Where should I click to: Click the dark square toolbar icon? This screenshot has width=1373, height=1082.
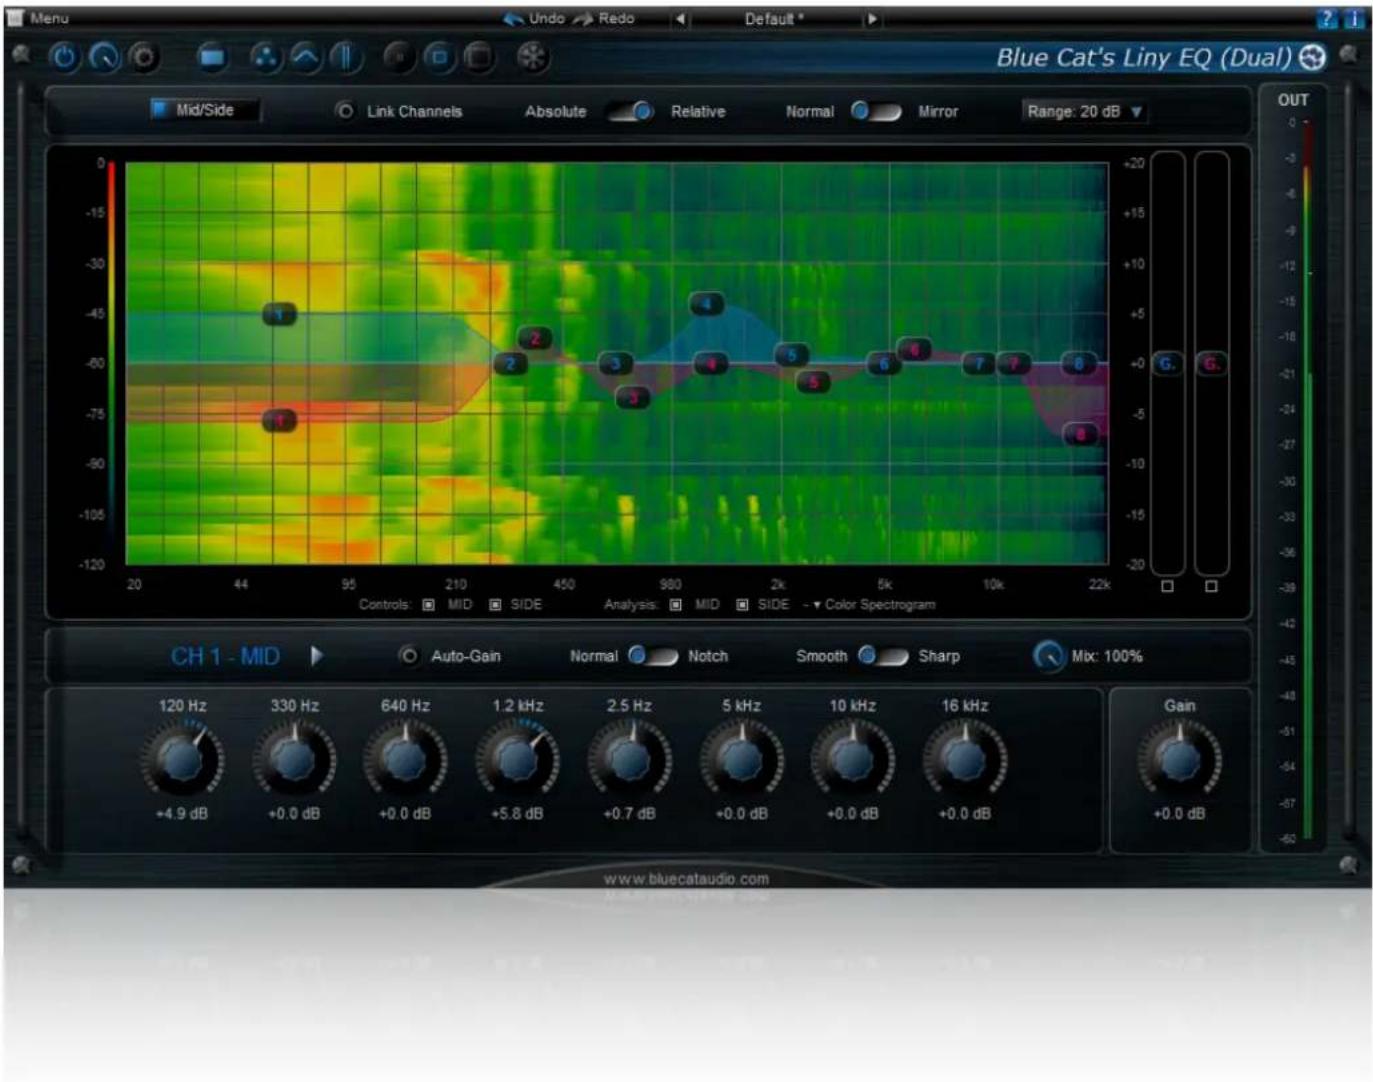pyautogui.click(x=479, y=58)
